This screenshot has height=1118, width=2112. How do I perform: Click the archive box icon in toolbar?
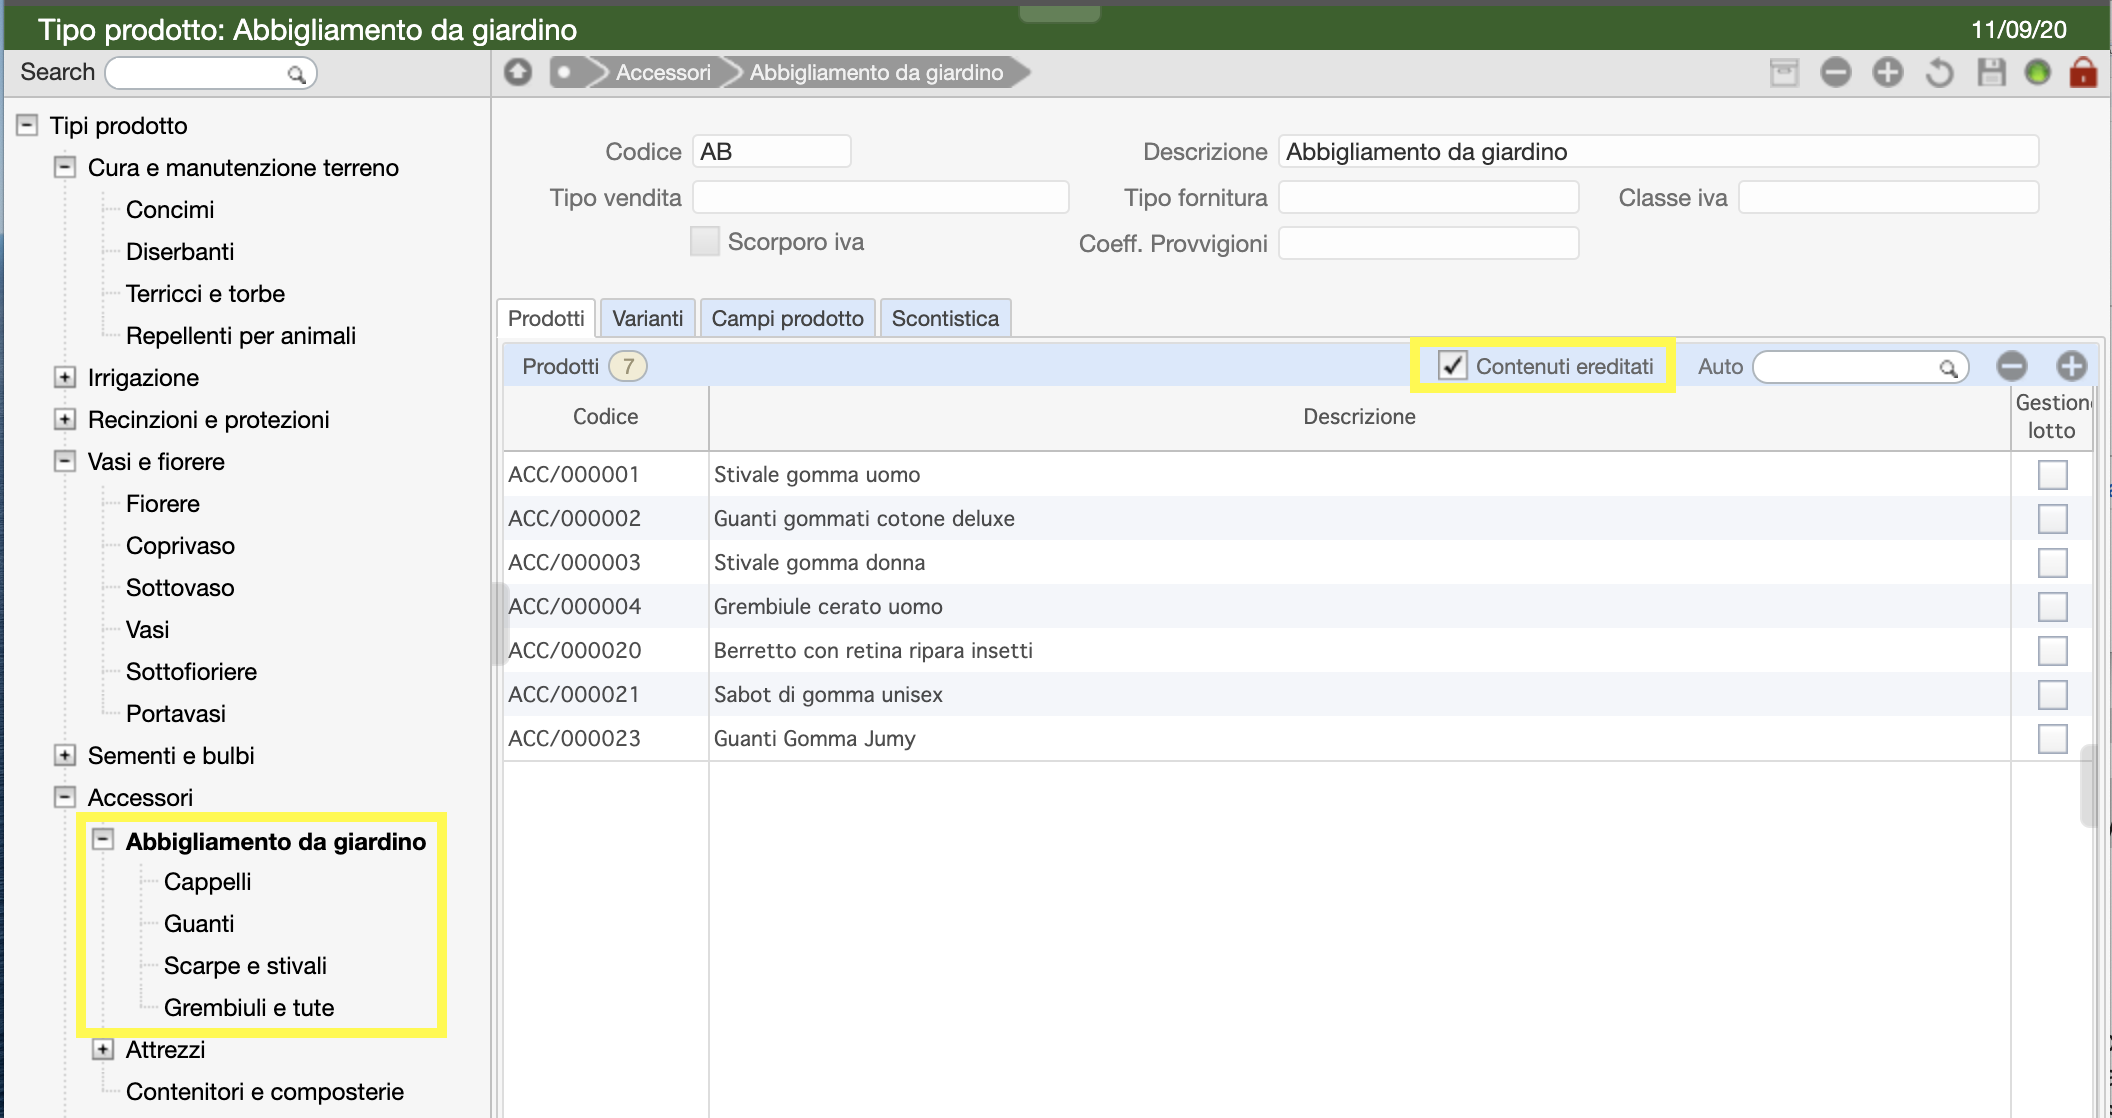(x=1784, y=72)
